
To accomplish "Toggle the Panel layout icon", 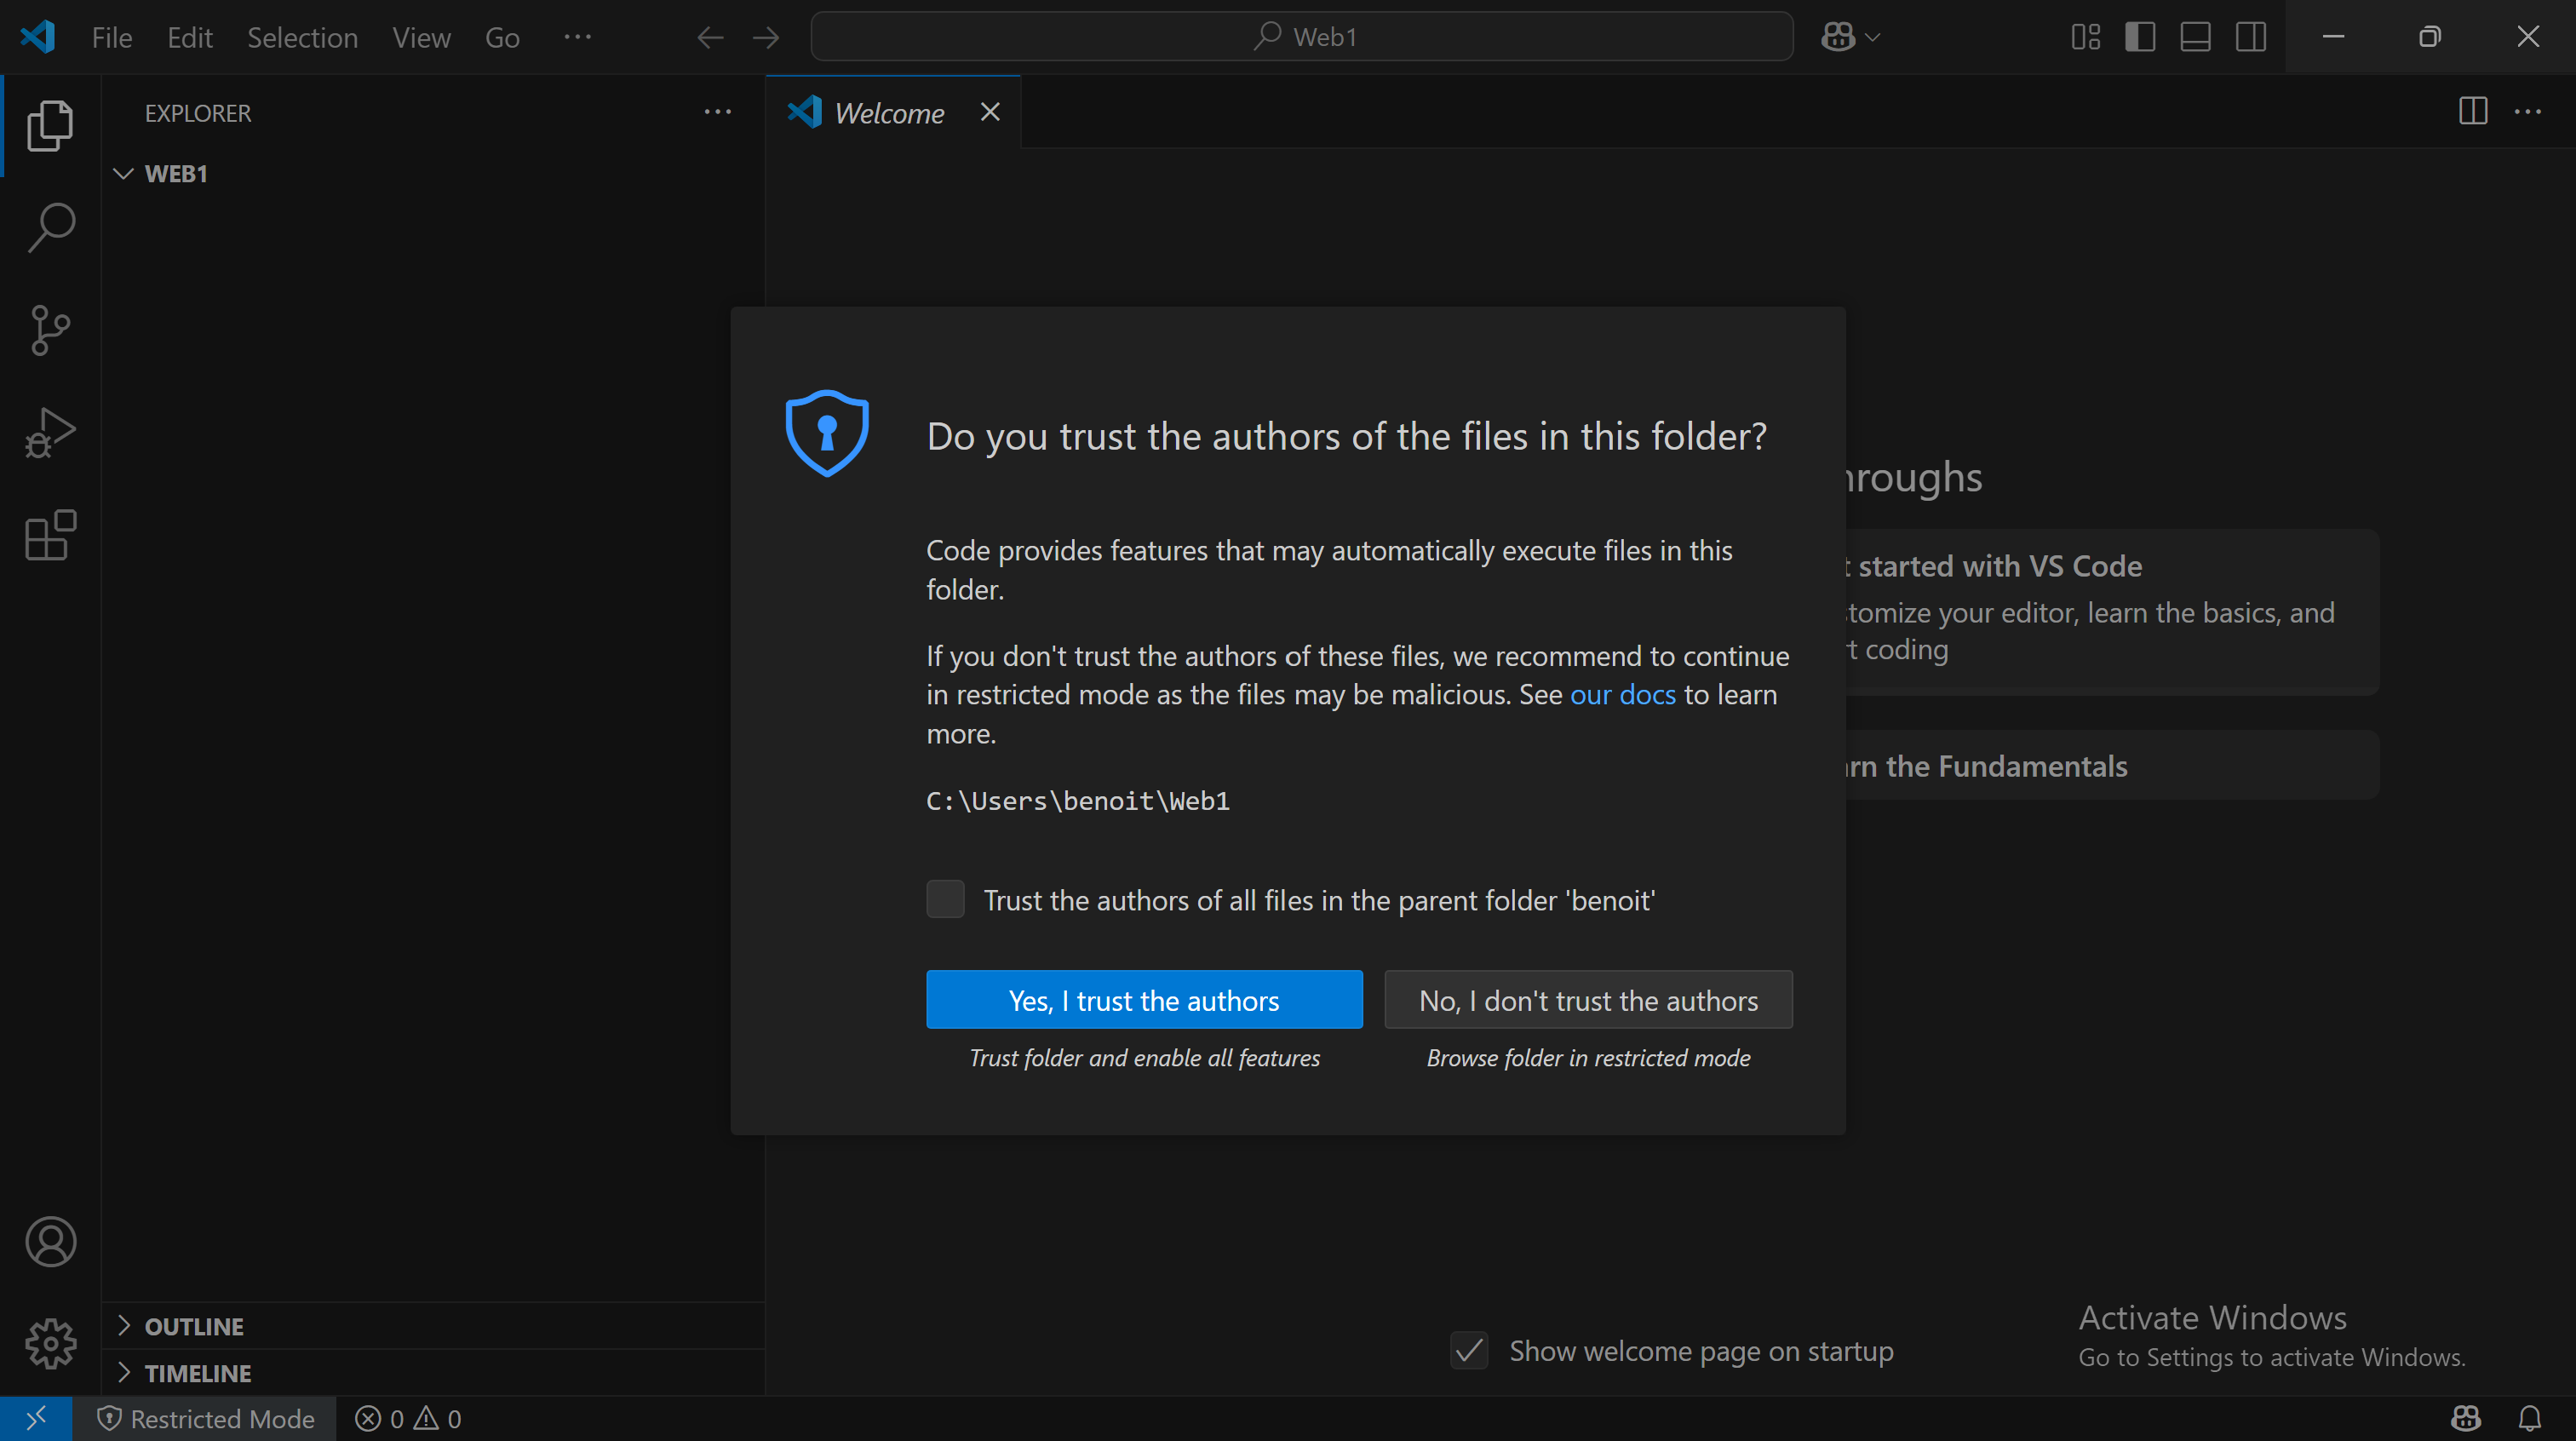I will 2195,37.
